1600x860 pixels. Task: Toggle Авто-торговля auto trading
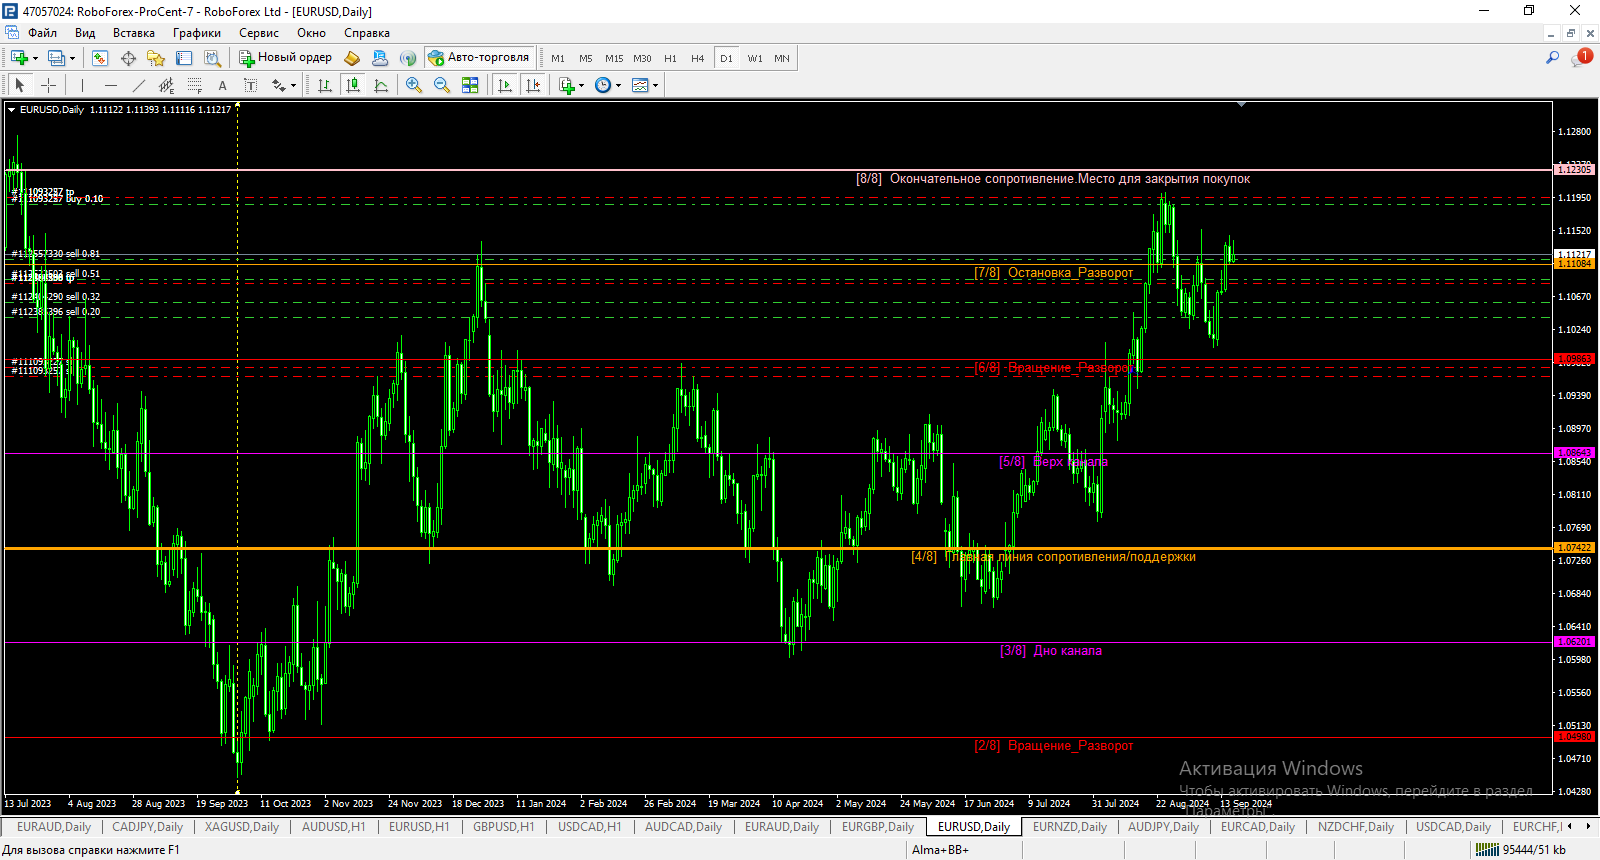pos(479,58)
